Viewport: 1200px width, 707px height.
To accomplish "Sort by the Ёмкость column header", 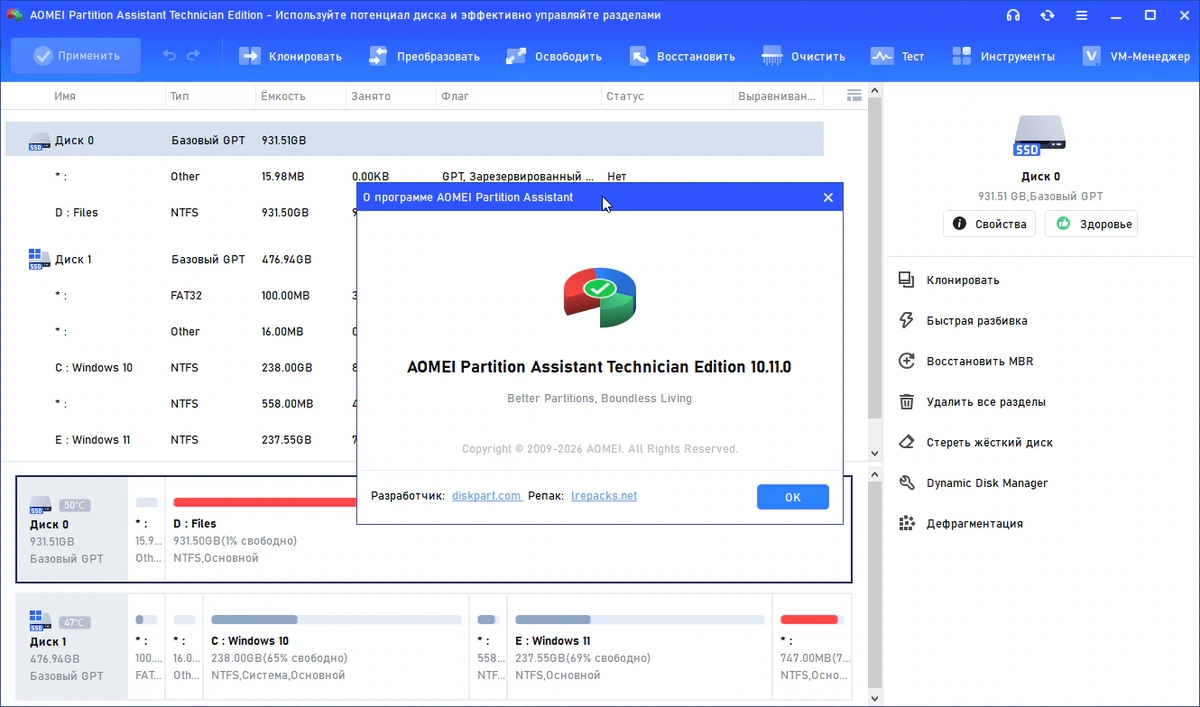I will [284, 97].
